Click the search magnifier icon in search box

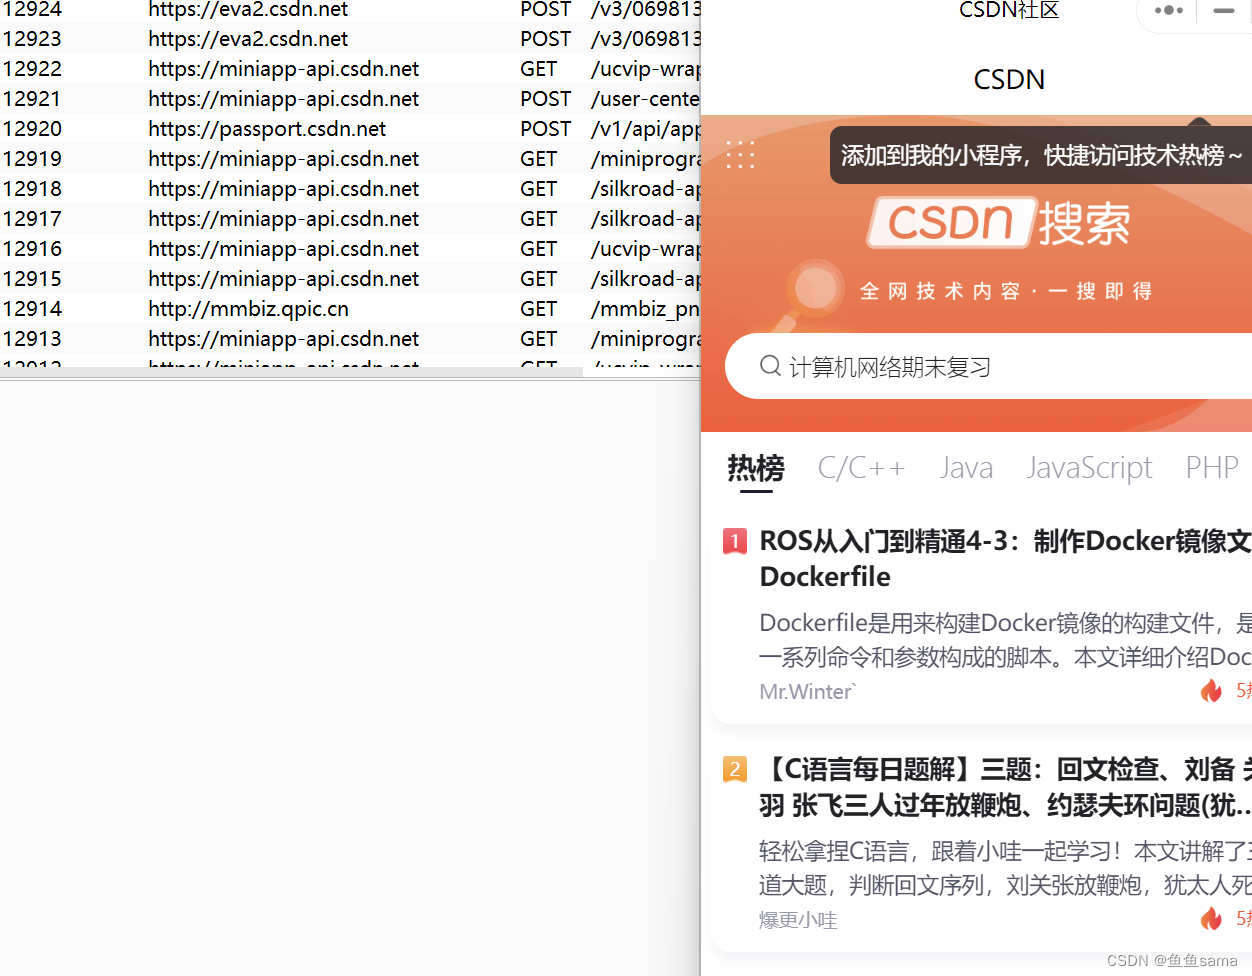pyautogui.click(x=770, y=366)
